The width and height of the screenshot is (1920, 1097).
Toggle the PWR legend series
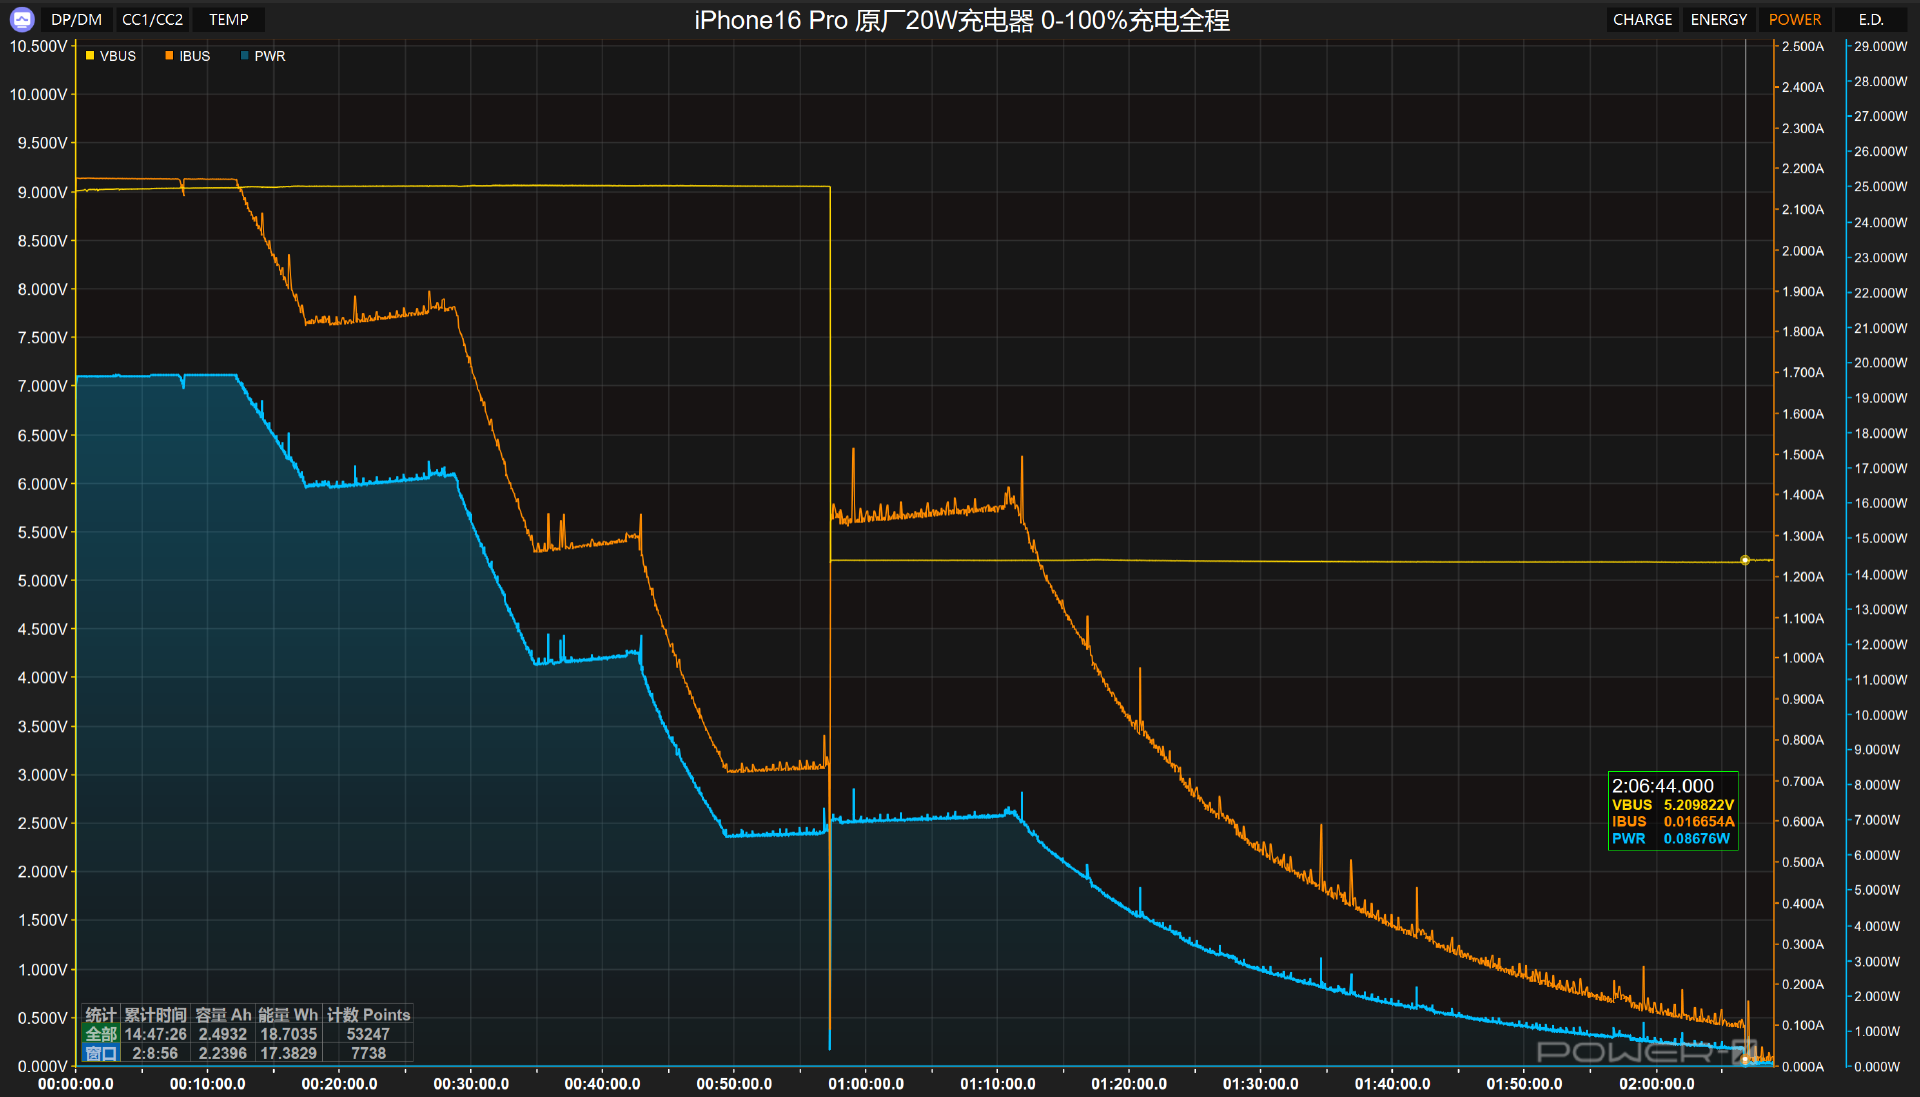coord(263,56)
